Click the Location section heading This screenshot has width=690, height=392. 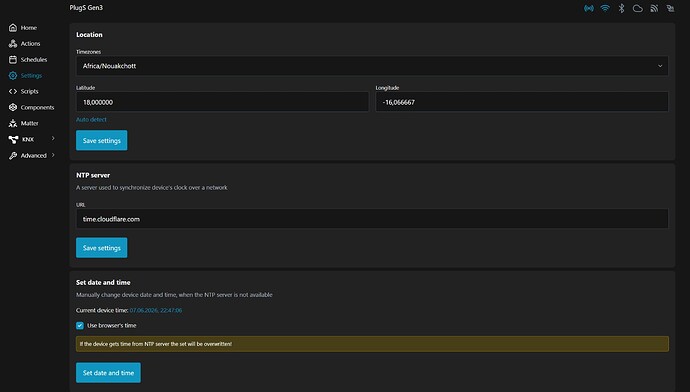point(89,35)
